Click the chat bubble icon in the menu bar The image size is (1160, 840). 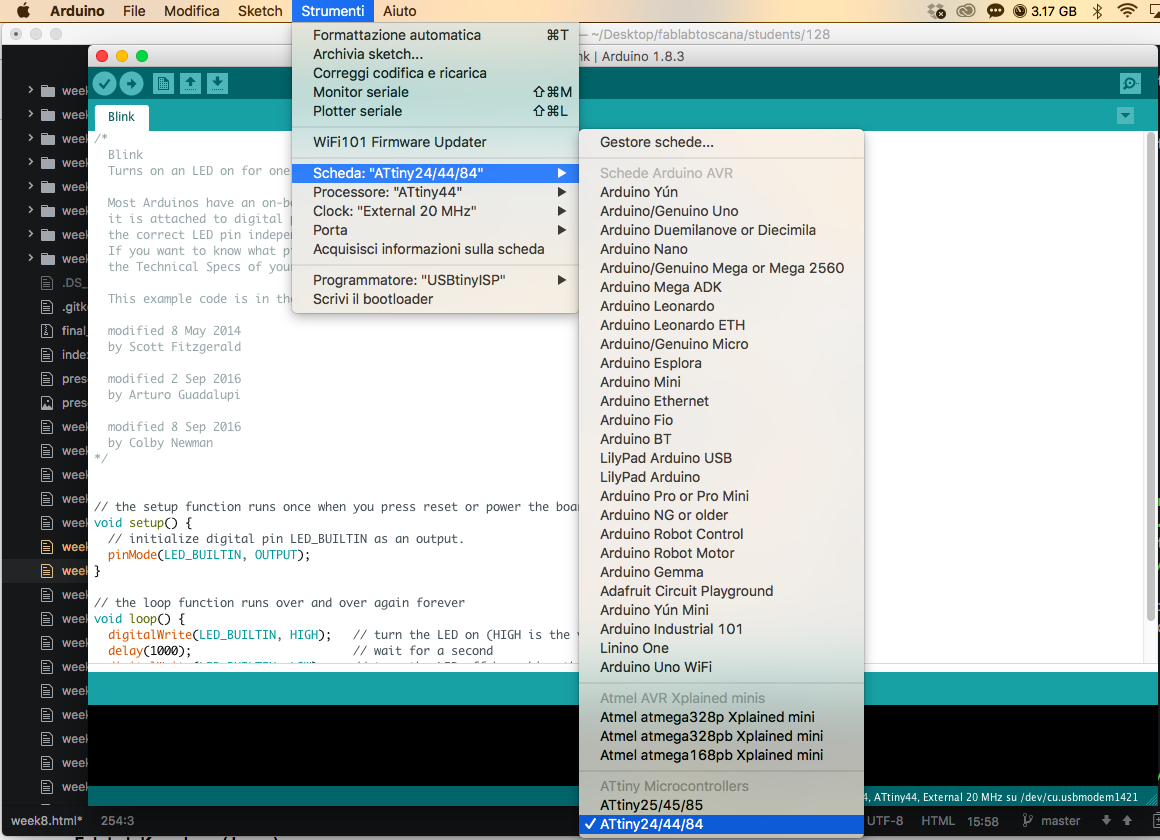click(x=995, y=11)
